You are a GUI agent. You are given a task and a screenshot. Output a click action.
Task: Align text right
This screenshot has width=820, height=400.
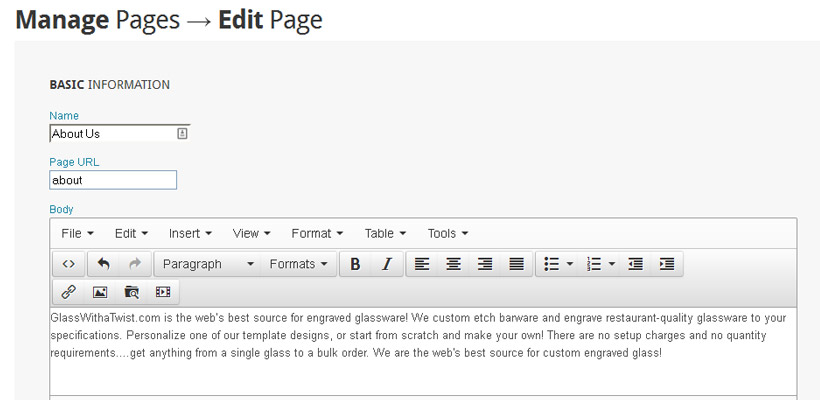(485, 264)
